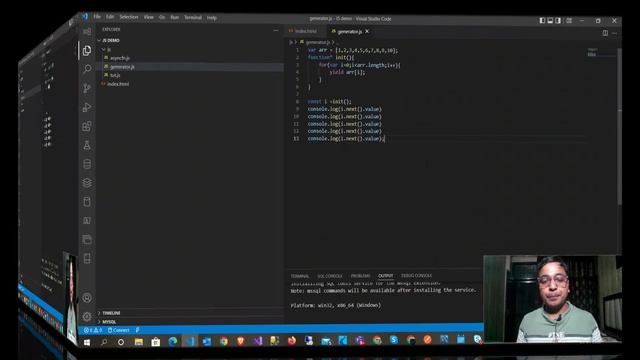This screenshot has height=360, width=640.
Task: Click errors and warnings status indicator
Action: 93,330
